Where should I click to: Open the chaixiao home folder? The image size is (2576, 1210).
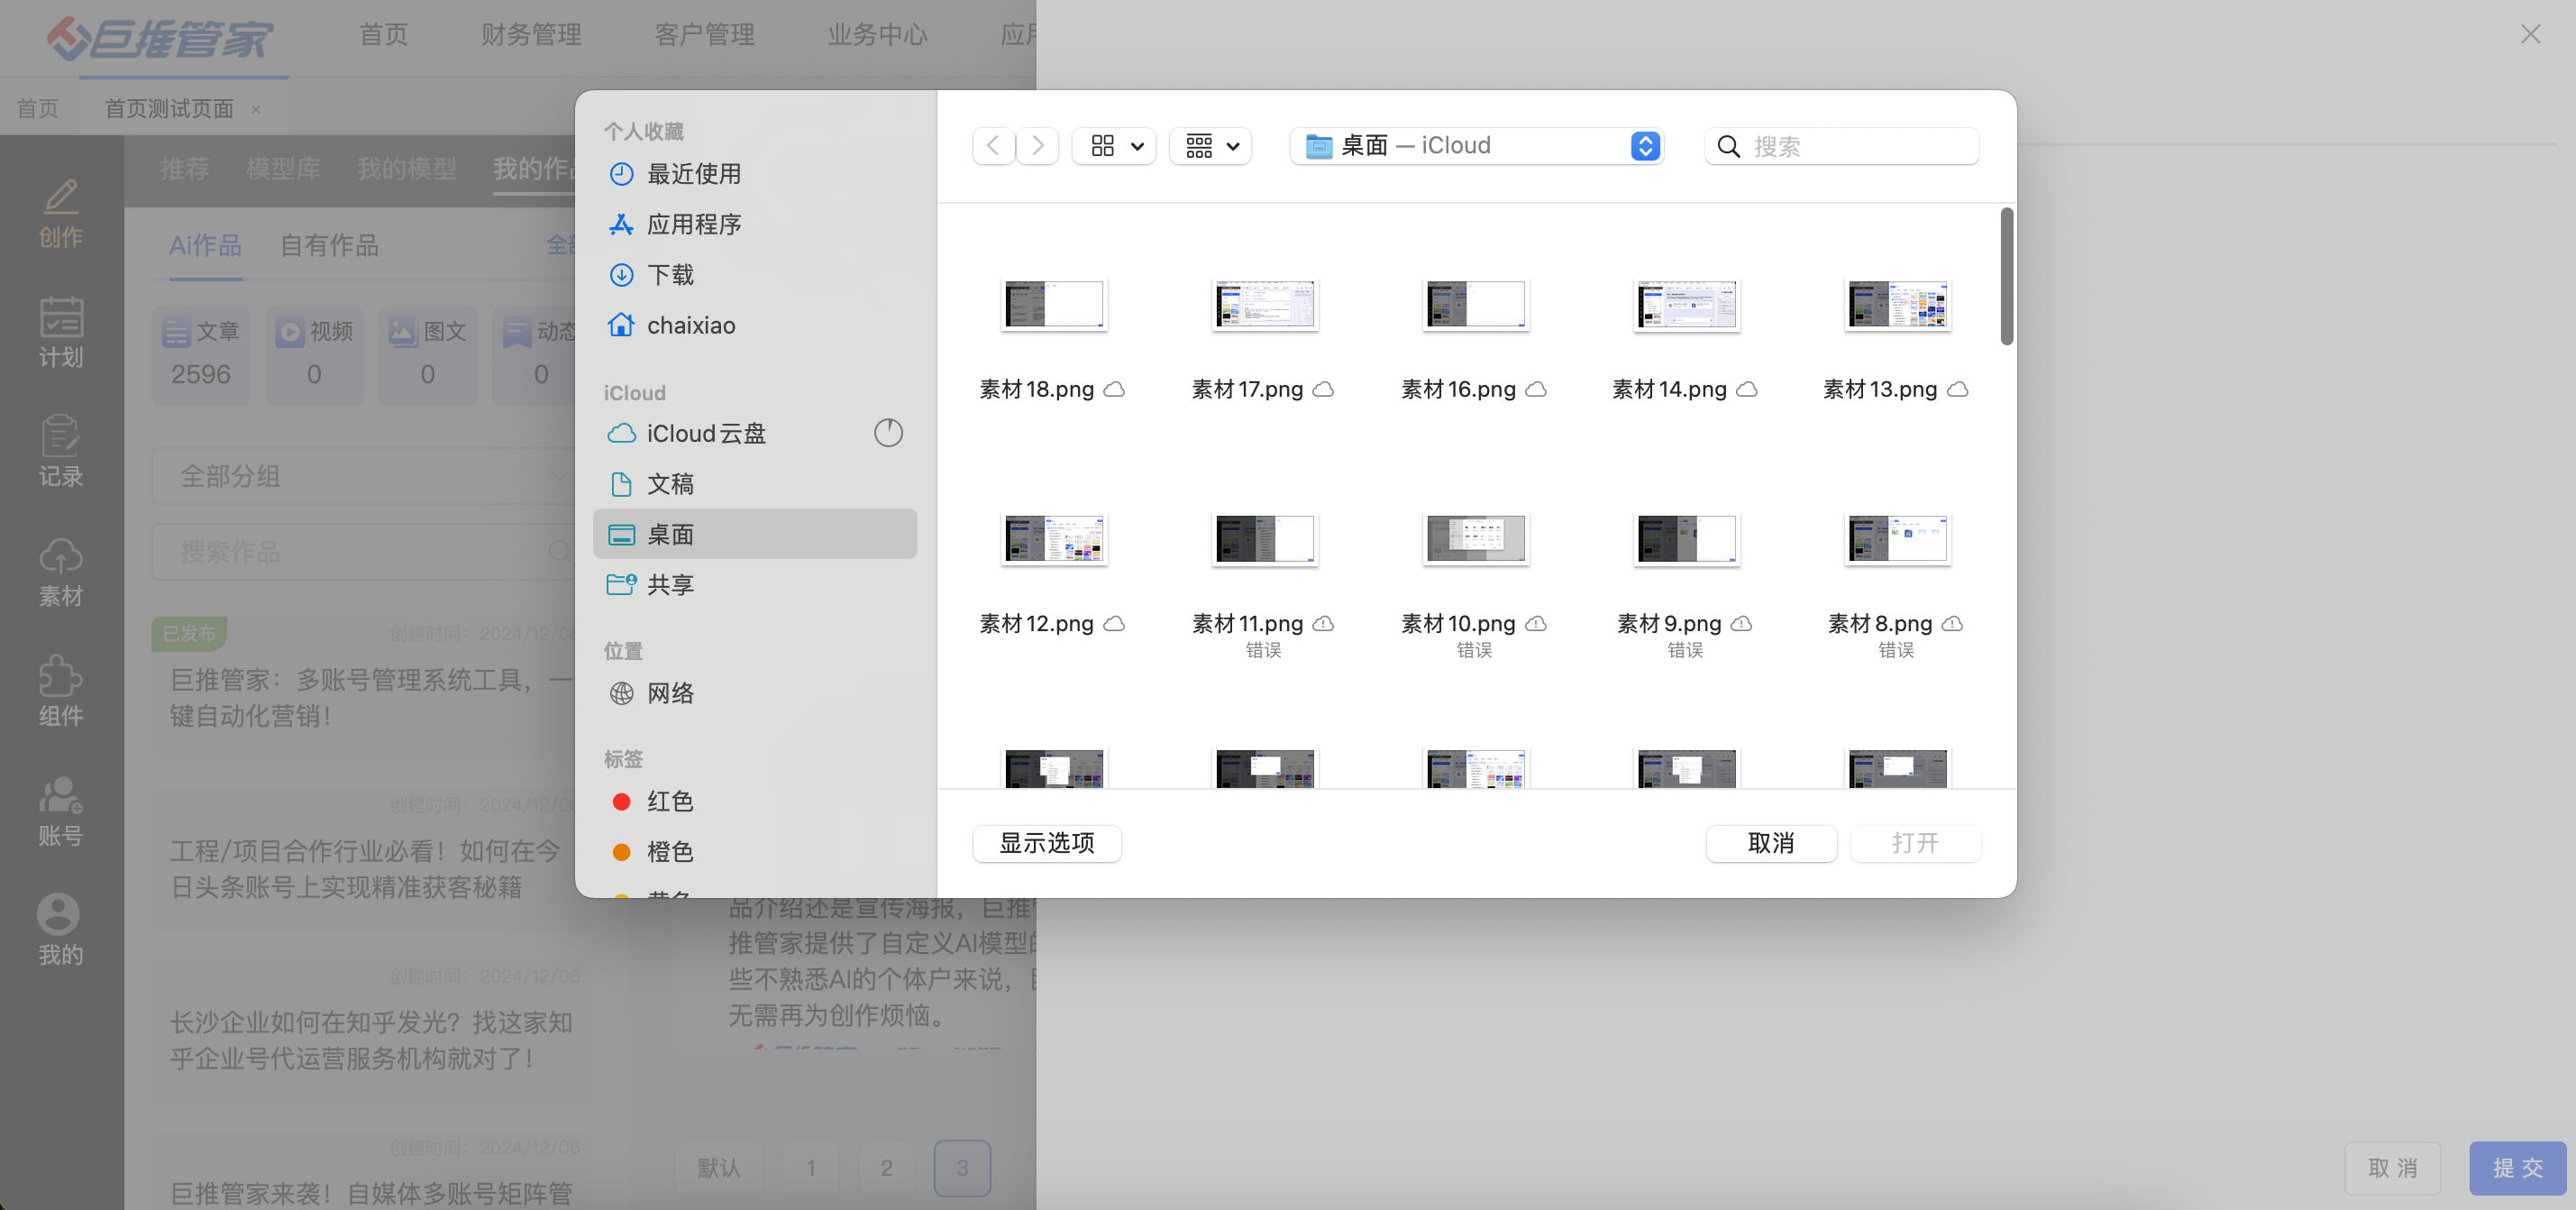coord(690,326)
